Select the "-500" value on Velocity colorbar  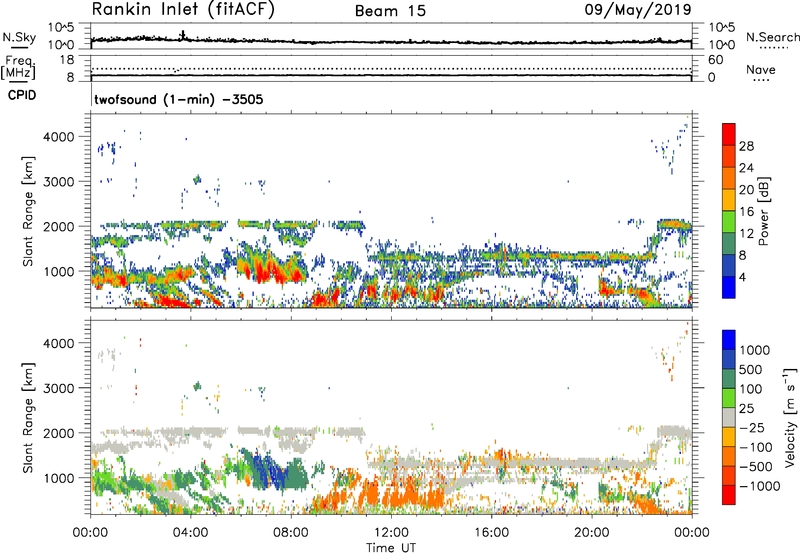(x=756, y=467)
